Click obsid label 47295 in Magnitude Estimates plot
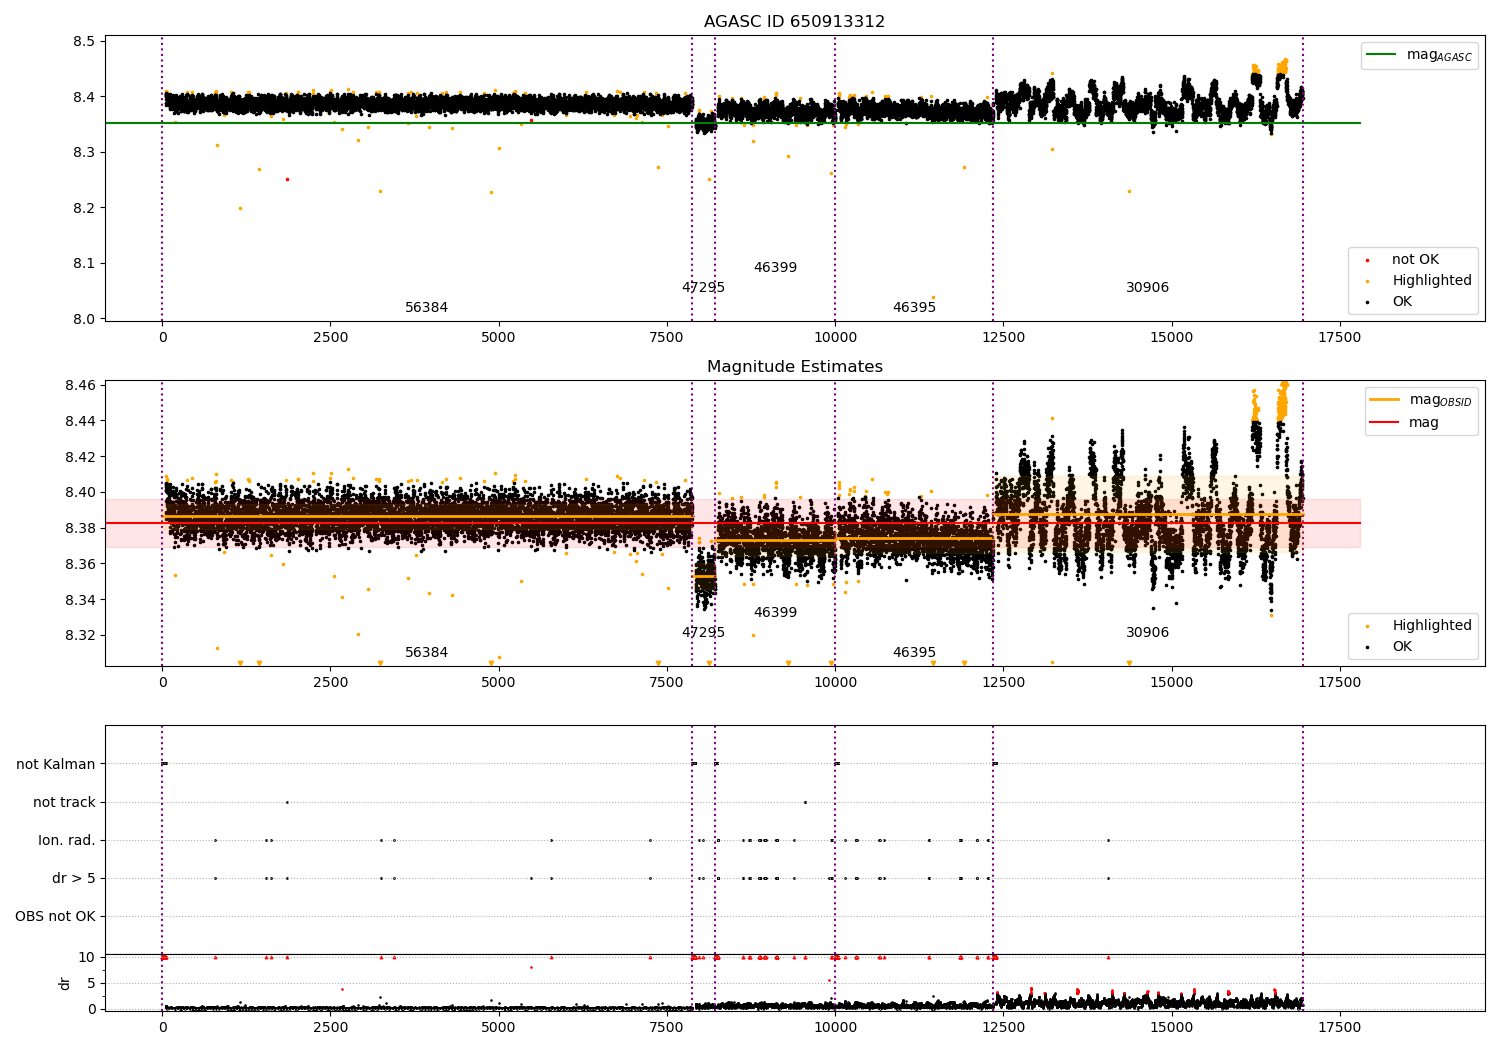The width and height of the screenshot is (1500, 1050). 703,633
